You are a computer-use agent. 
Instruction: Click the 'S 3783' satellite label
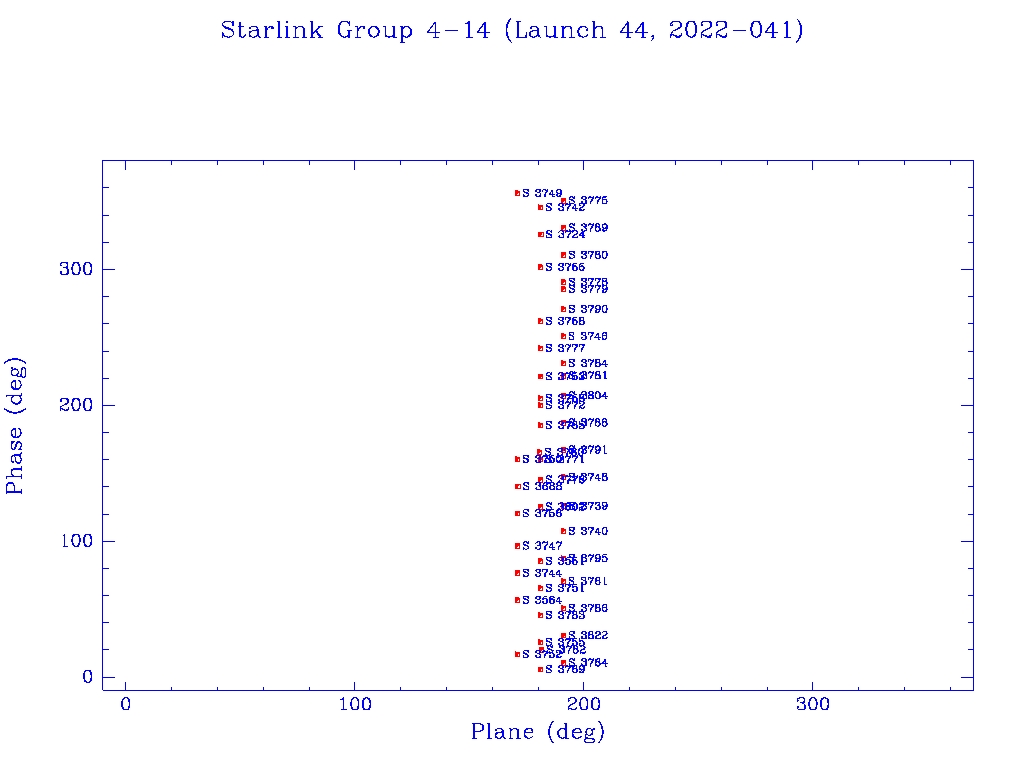(x=565, y=615)
